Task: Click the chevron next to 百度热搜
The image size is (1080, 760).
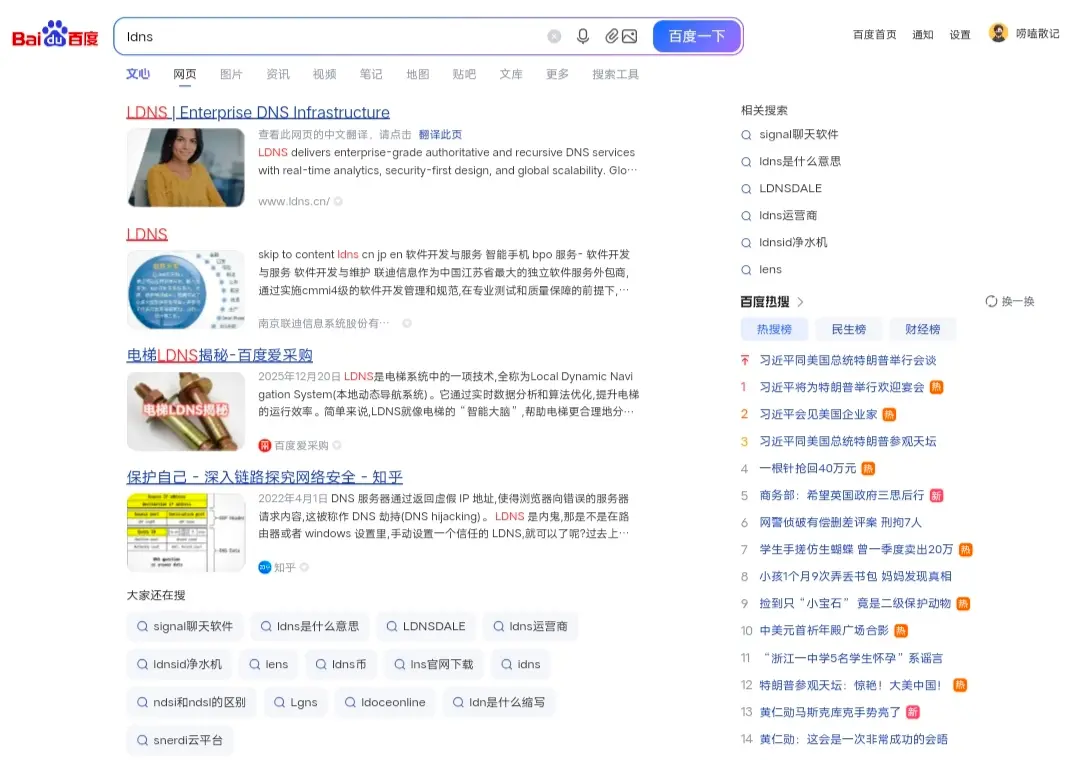Action: tap(800, 302)
